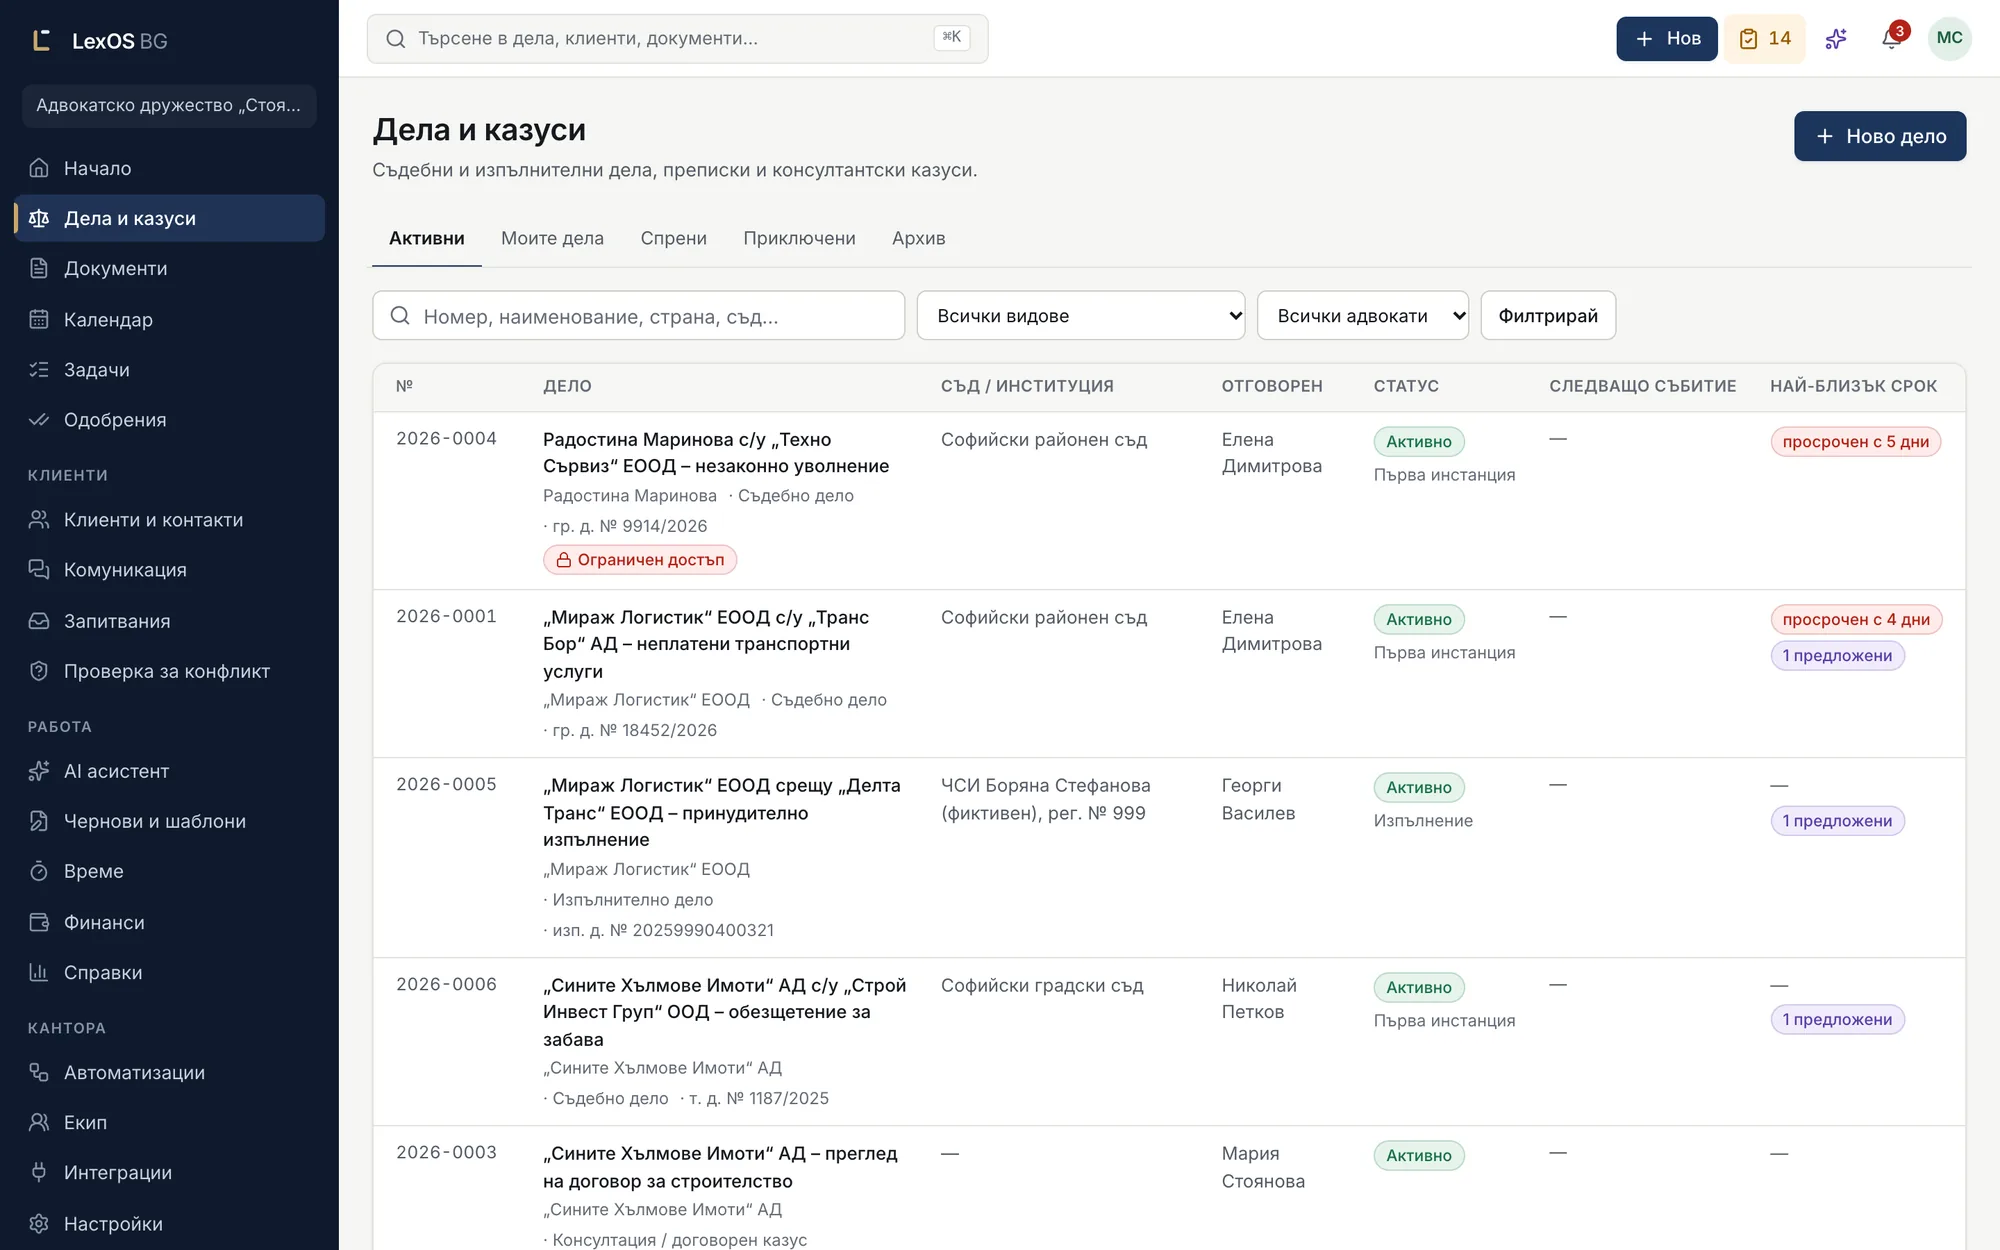Open Автоматизации icon in sidebar
The width and height of the screenshot is (2000, 1250).
coord(39,1072)
